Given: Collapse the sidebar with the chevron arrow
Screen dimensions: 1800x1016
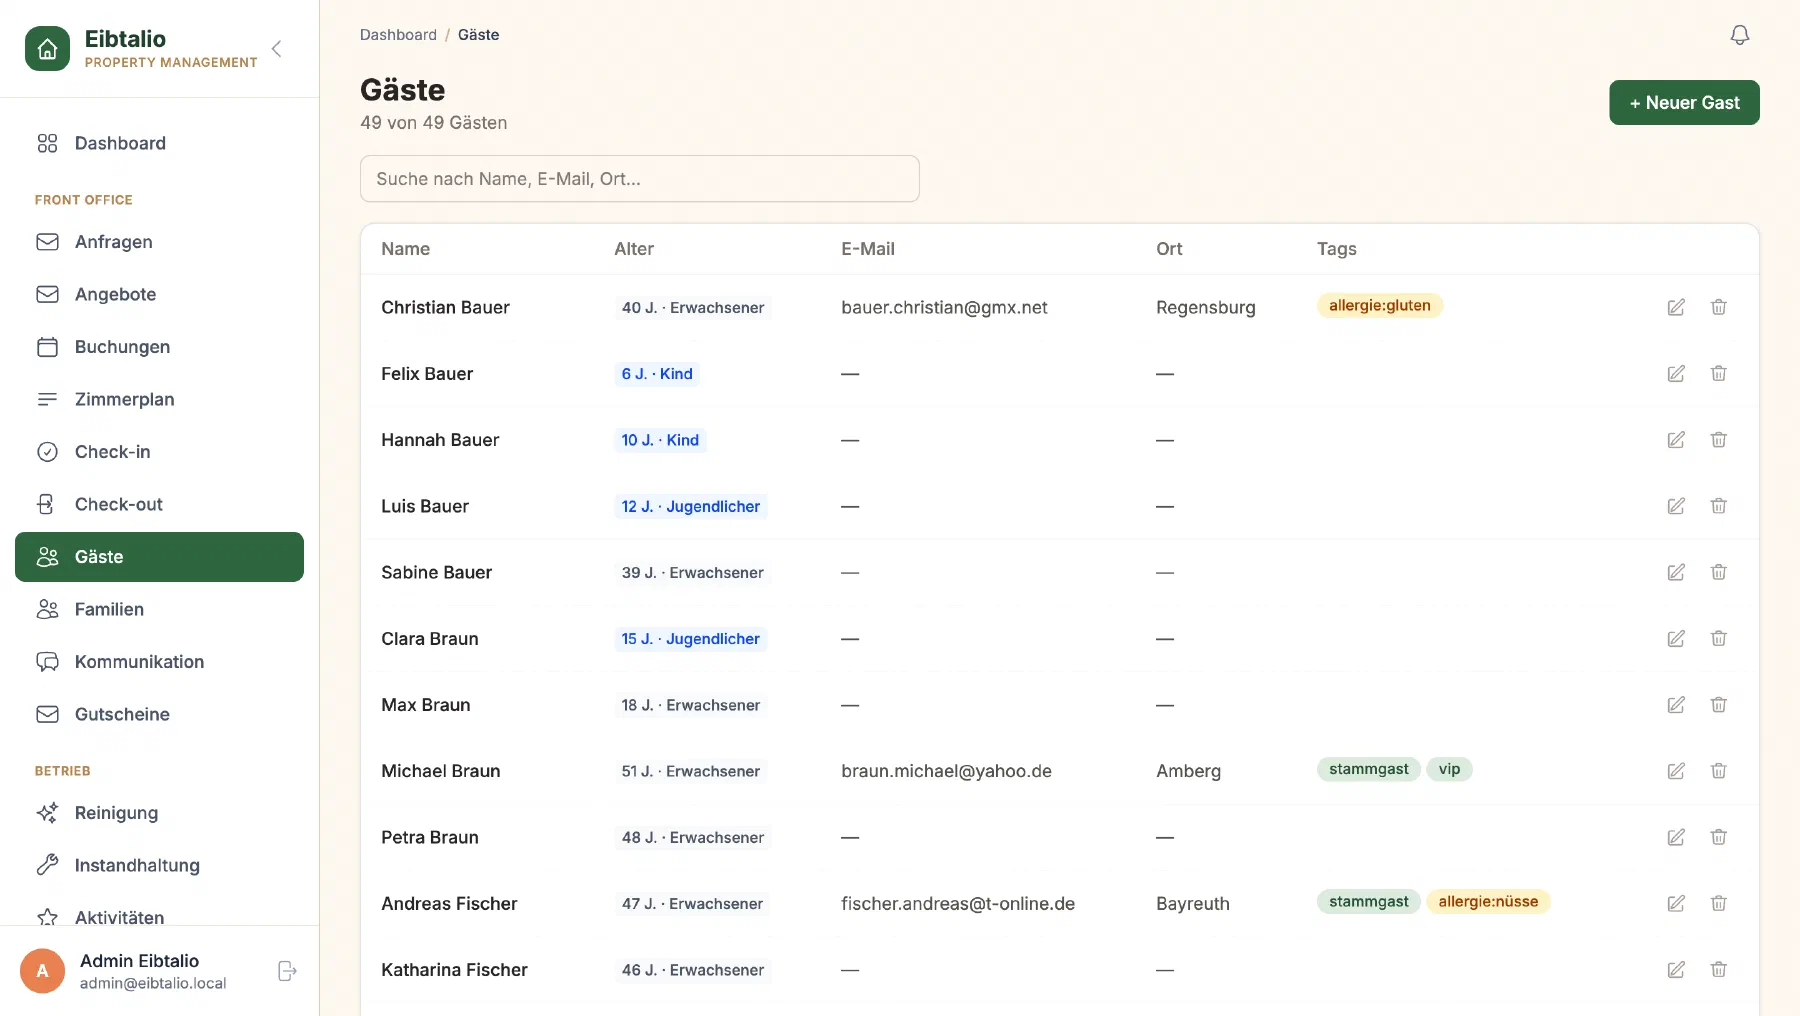Looking at the screenshot, I should point(277,48).
